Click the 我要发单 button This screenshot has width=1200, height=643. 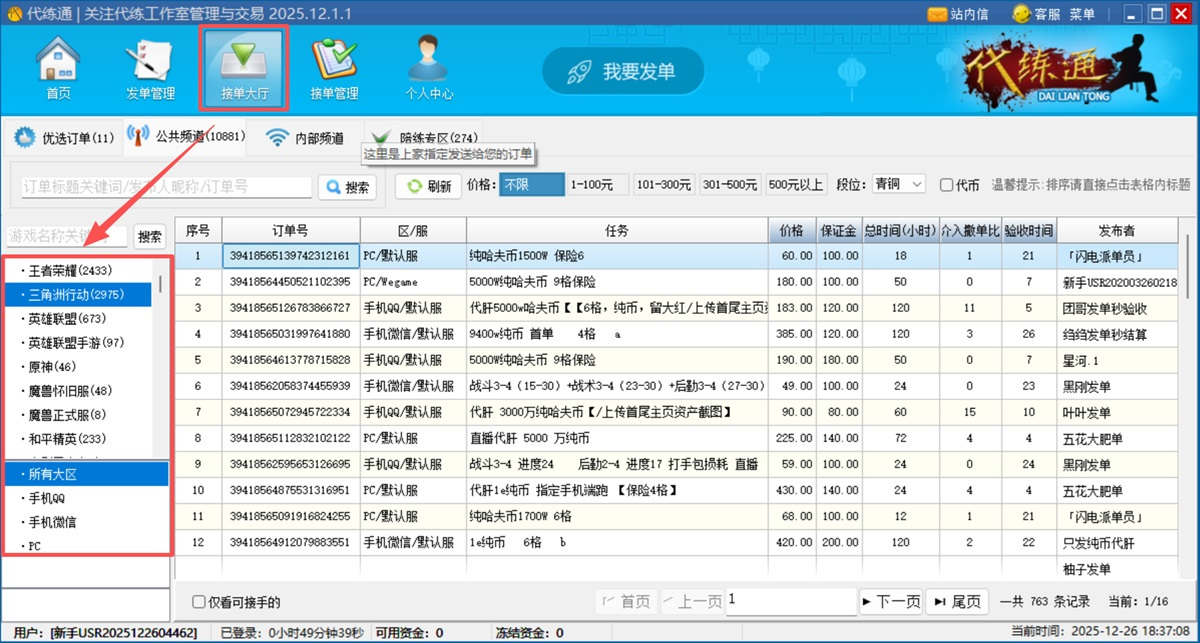click(x=623, y=71)
